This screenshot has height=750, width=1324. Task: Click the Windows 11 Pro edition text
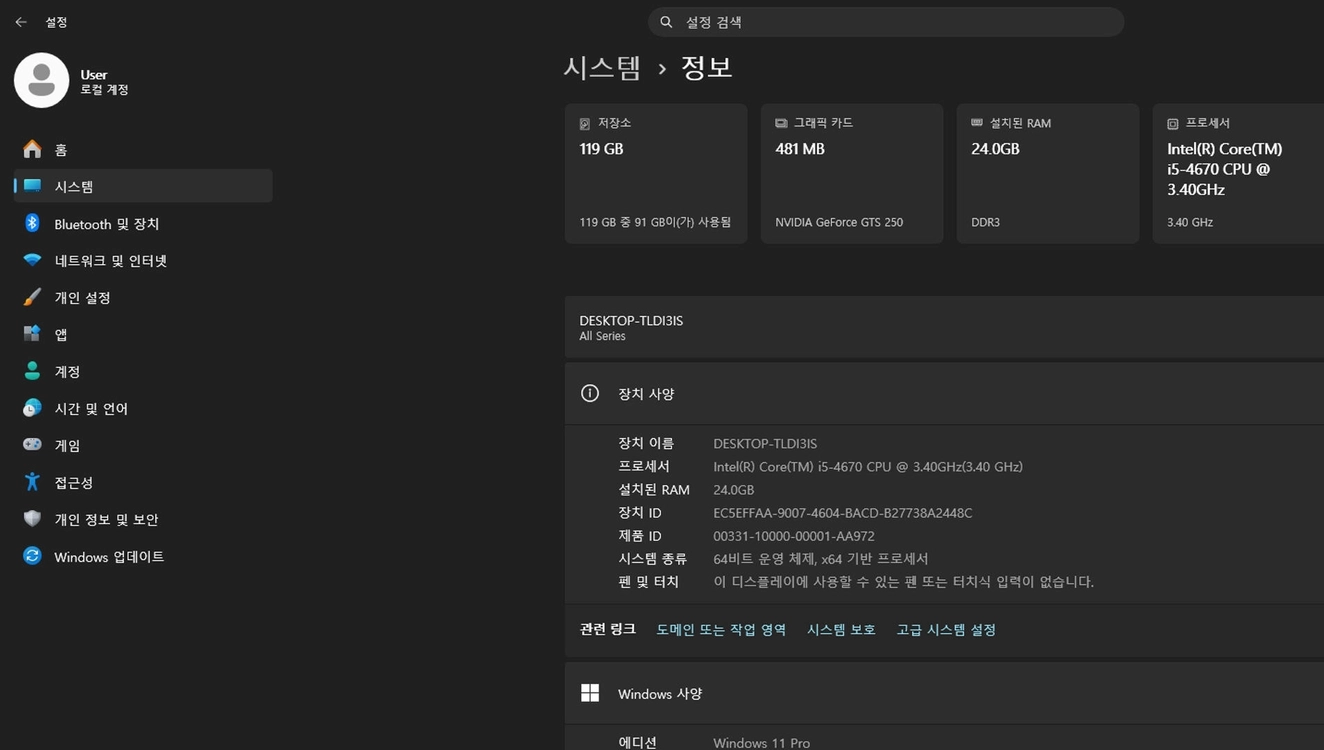pos(761,743)
